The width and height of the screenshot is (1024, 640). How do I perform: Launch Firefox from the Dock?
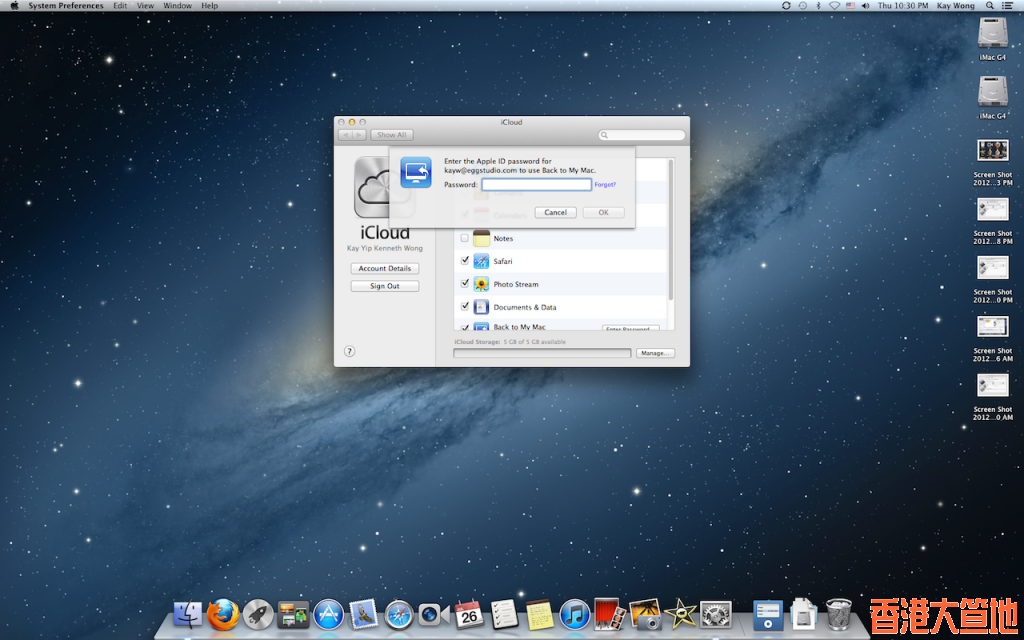[x=223, y=615]
